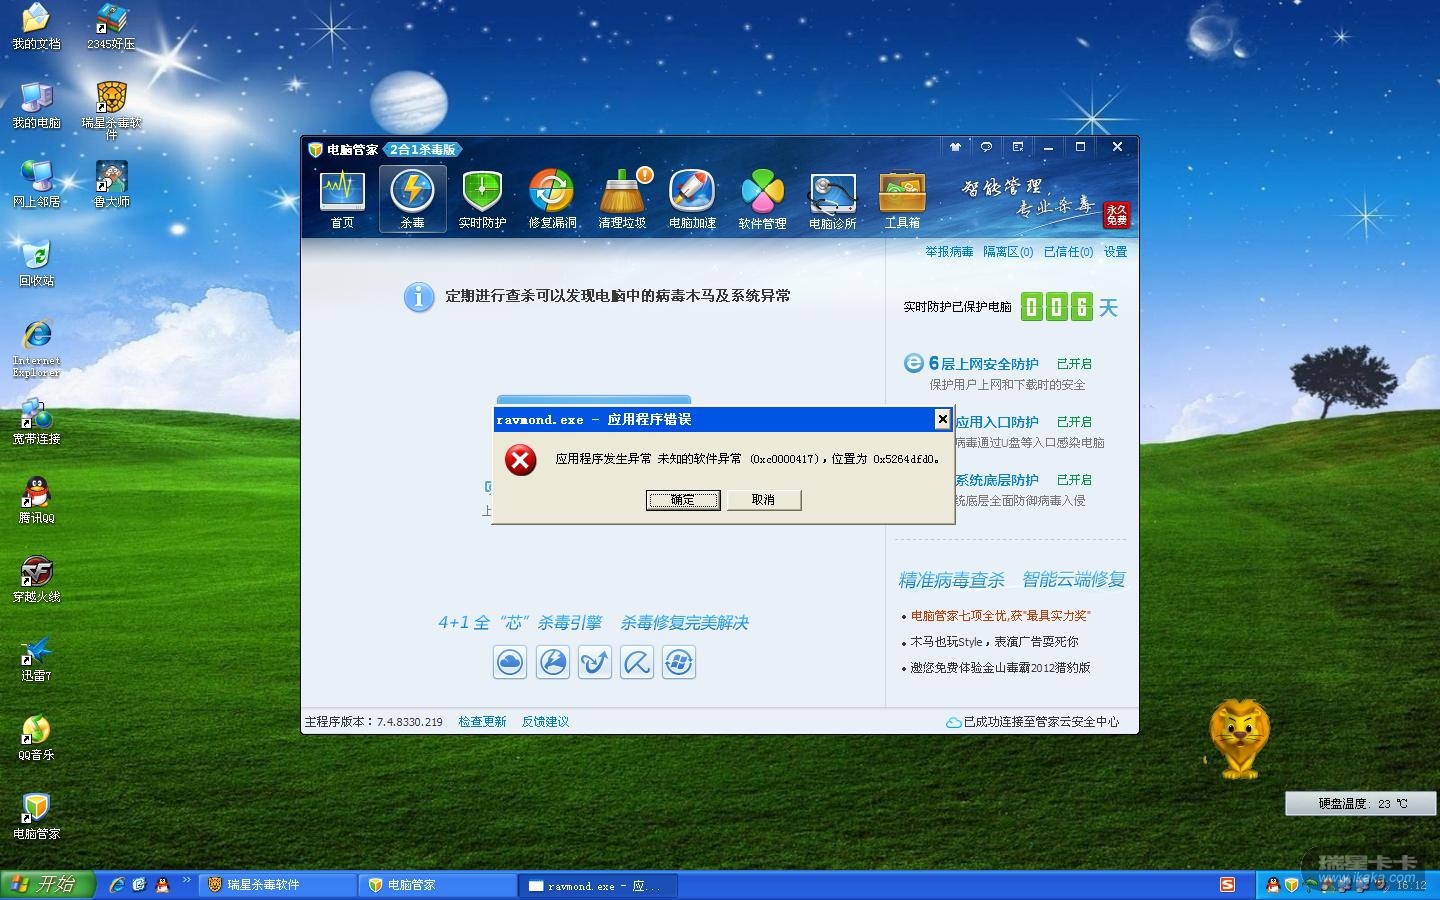1440x900 pixels.
Task: Click the golden lion desktop mascot
Action: point(1240,739)
